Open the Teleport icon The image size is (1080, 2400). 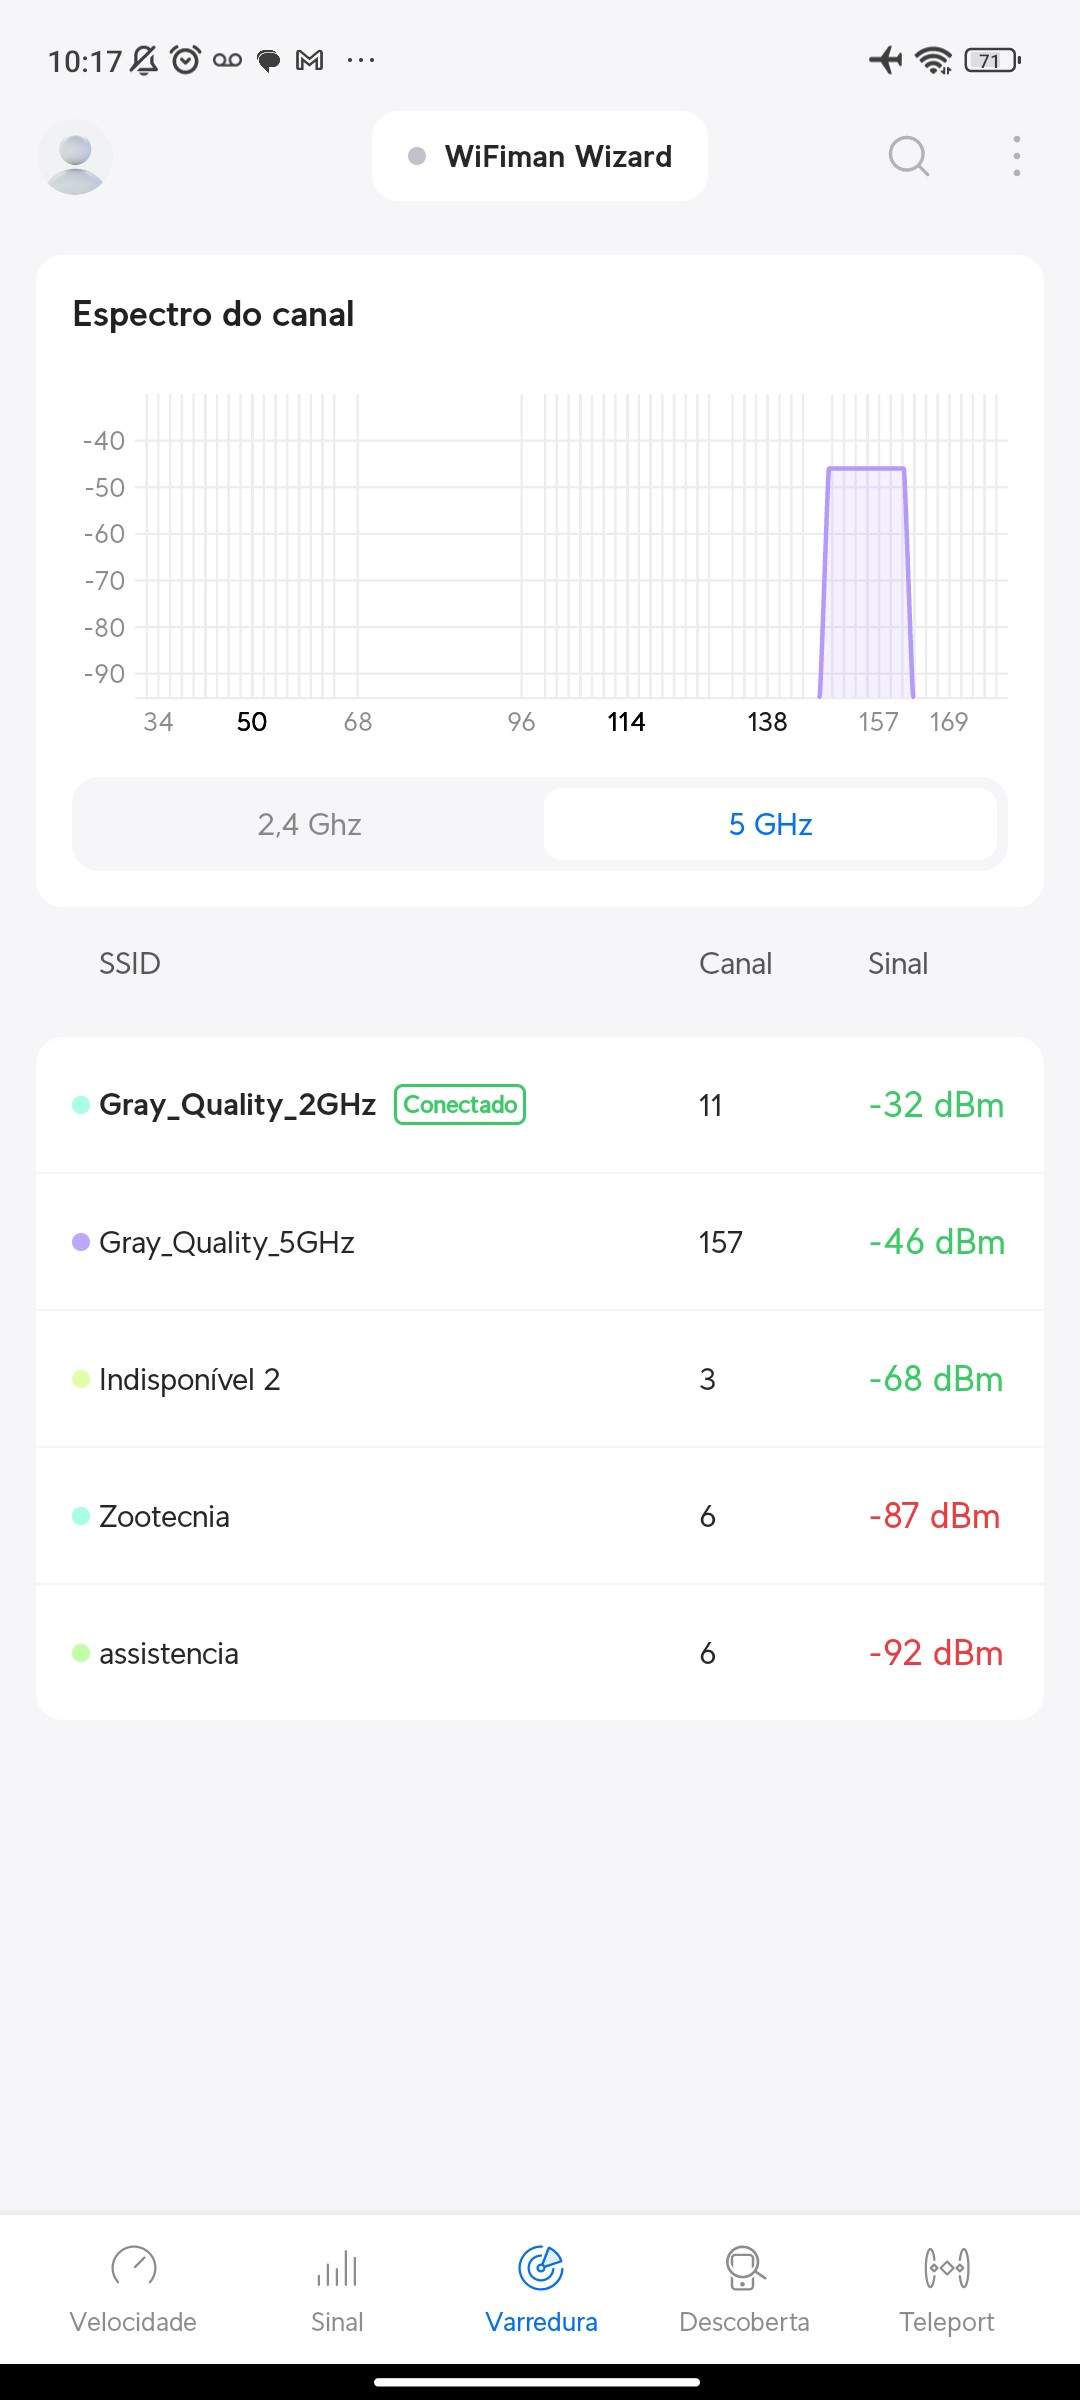click(x=946, y=2267)
